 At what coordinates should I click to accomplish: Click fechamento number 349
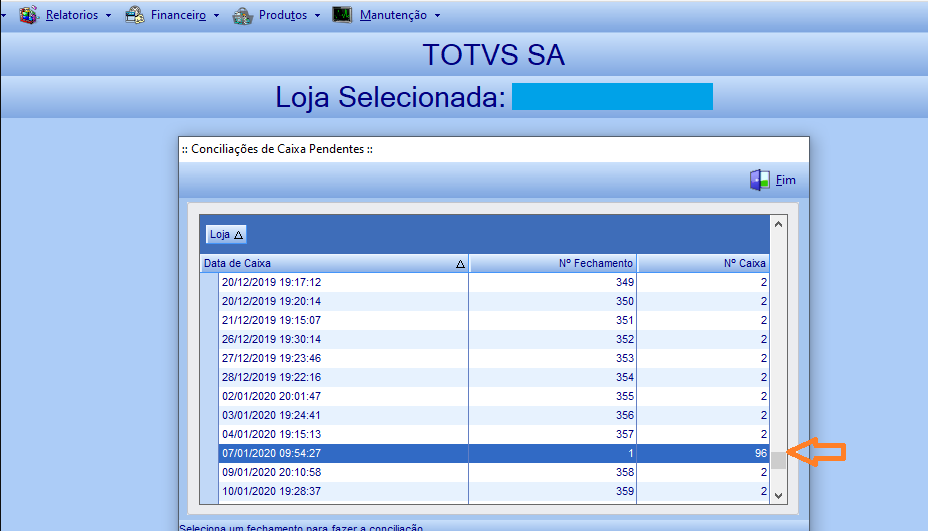[624, 282]
